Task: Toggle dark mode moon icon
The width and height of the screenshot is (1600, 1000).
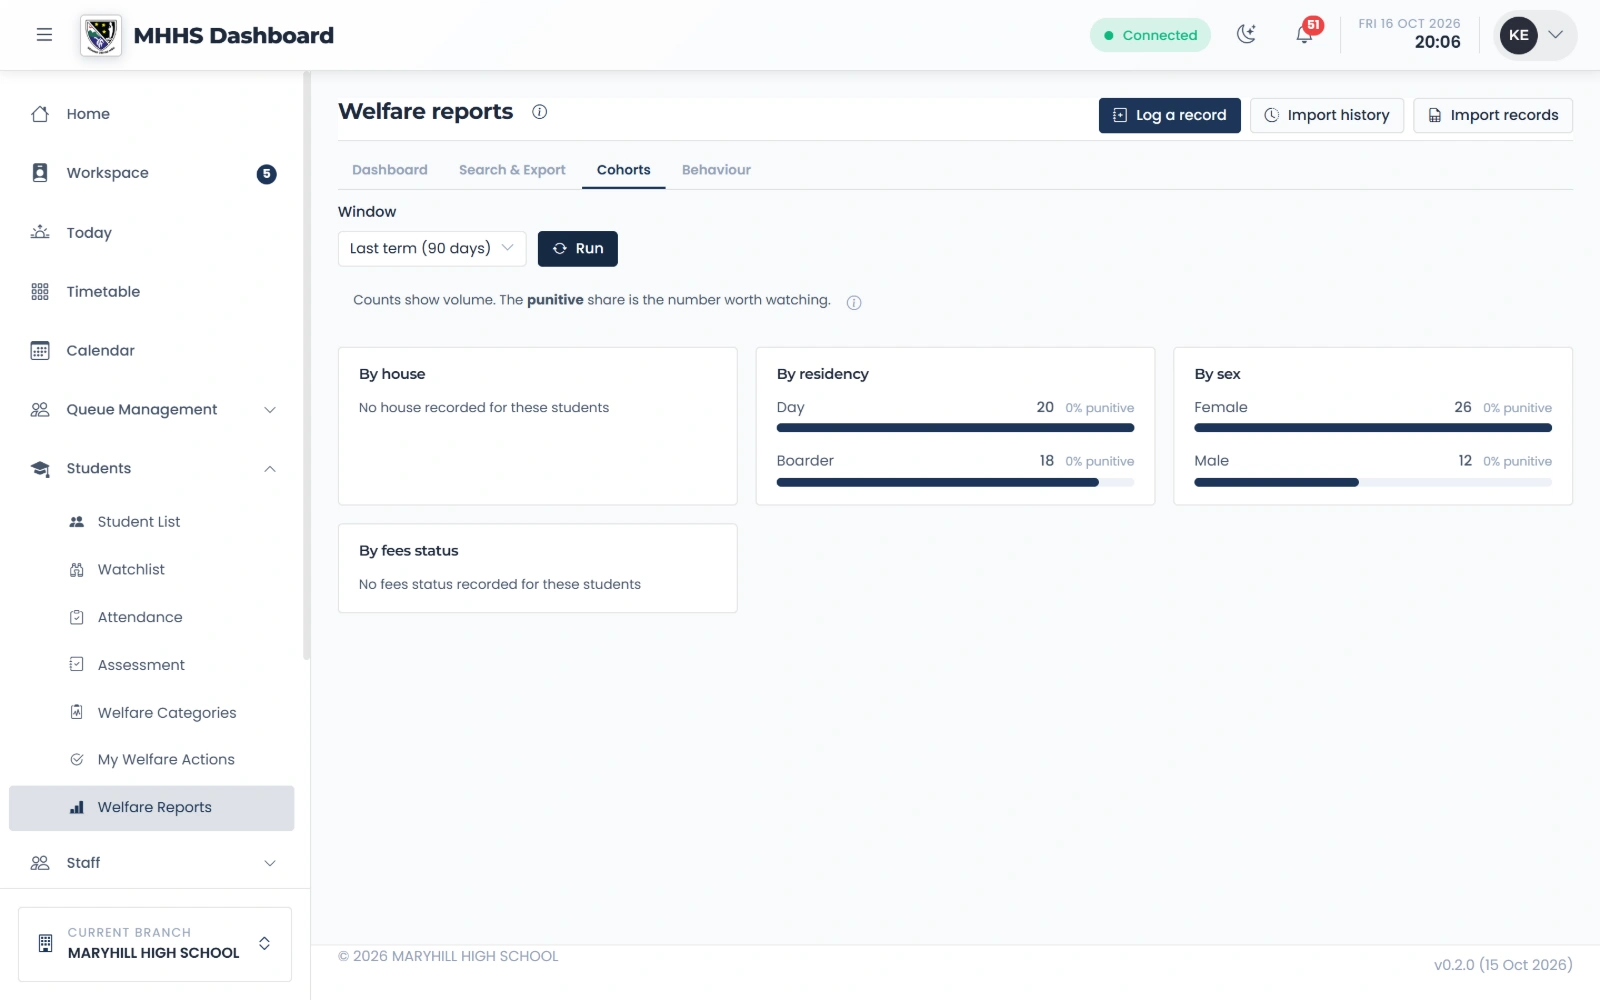Action: pos(1246,35)
